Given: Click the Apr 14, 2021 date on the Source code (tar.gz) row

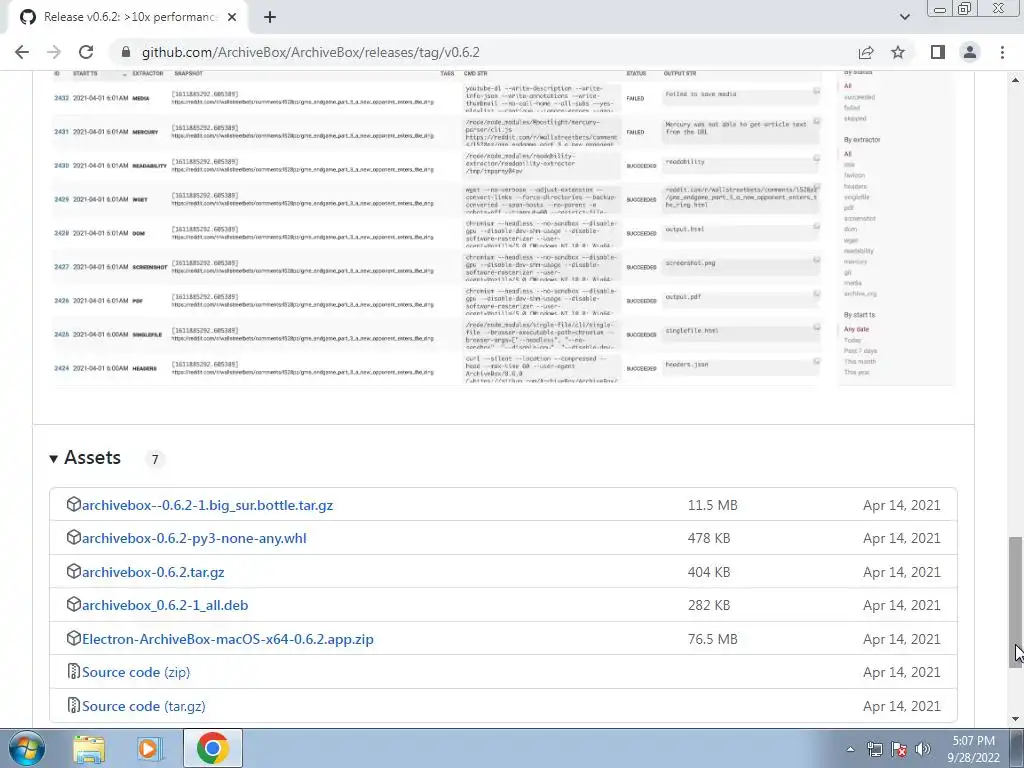Looking at the screenshot, I should [x=902, y=706].
